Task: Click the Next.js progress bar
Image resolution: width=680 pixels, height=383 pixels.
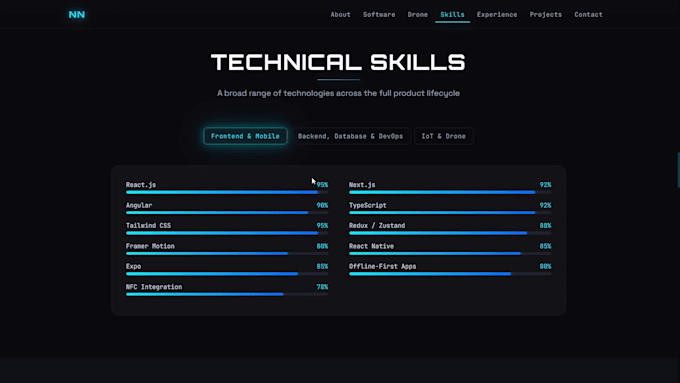Action: (x=450, y=192)
